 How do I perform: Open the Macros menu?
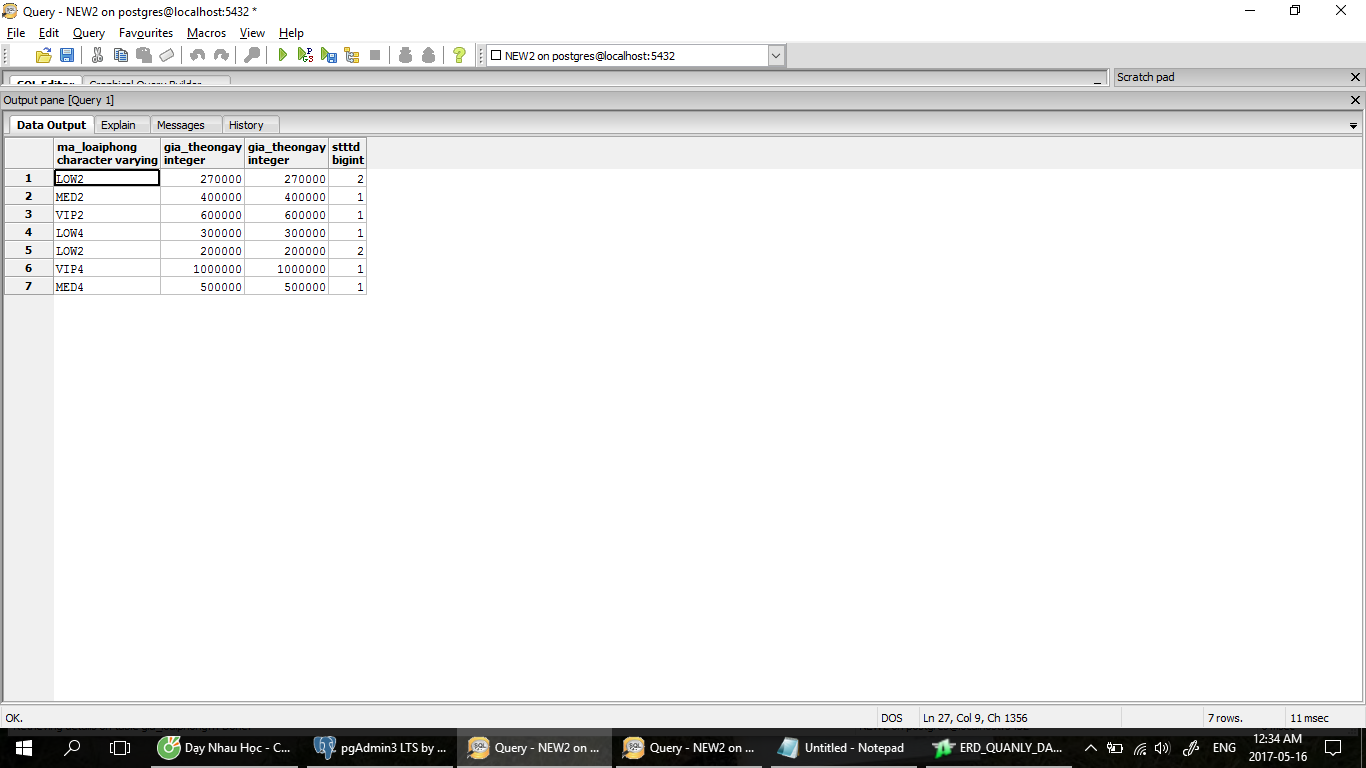206,33
